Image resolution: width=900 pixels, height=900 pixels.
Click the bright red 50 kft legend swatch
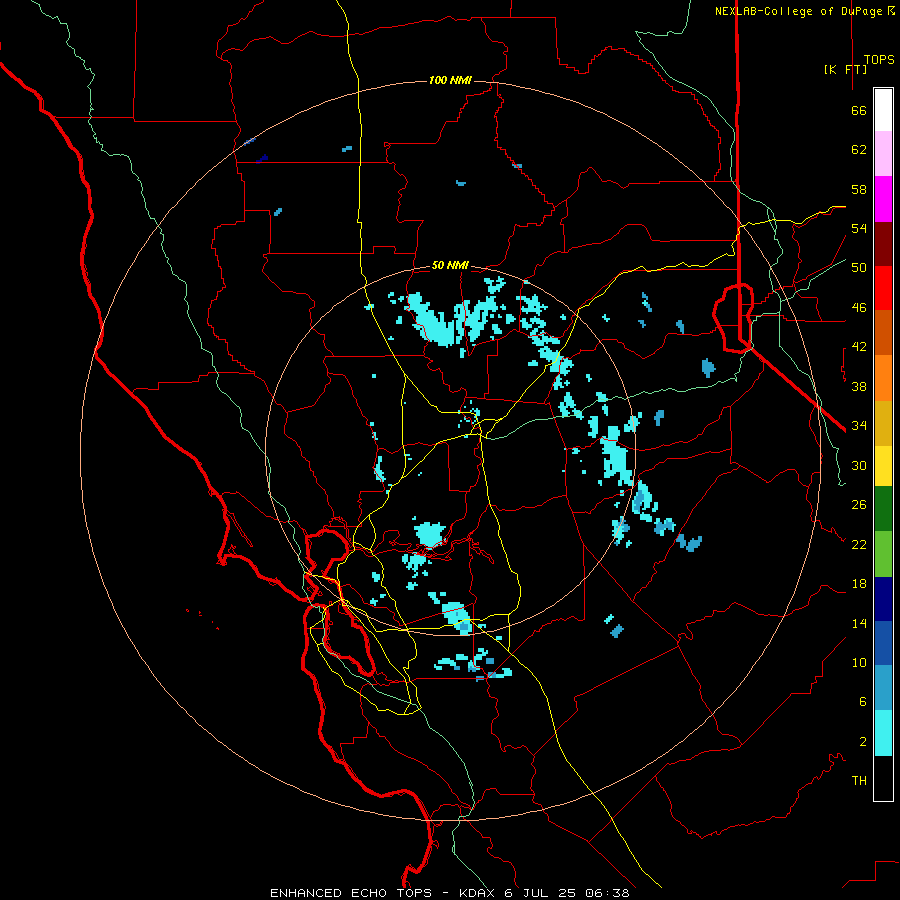tap(883, 288)
